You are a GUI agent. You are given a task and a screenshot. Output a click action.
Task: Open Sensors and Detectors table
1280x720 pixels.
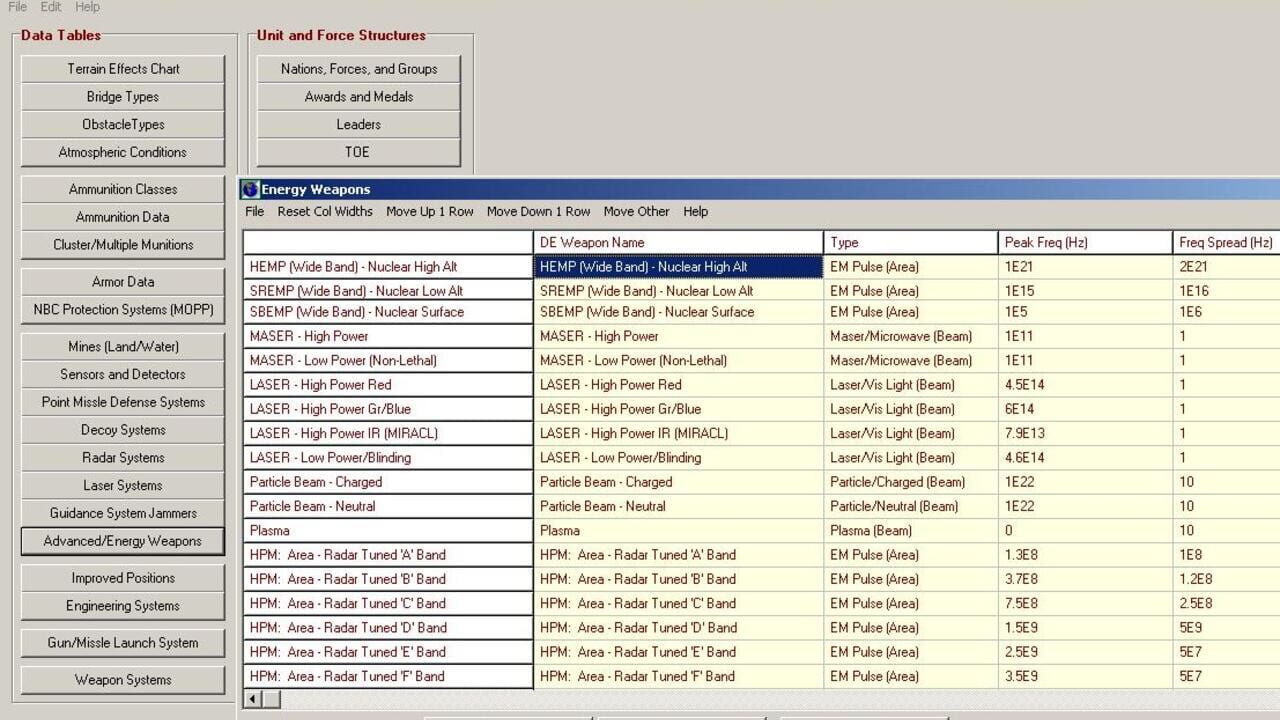tap(123, 374)
